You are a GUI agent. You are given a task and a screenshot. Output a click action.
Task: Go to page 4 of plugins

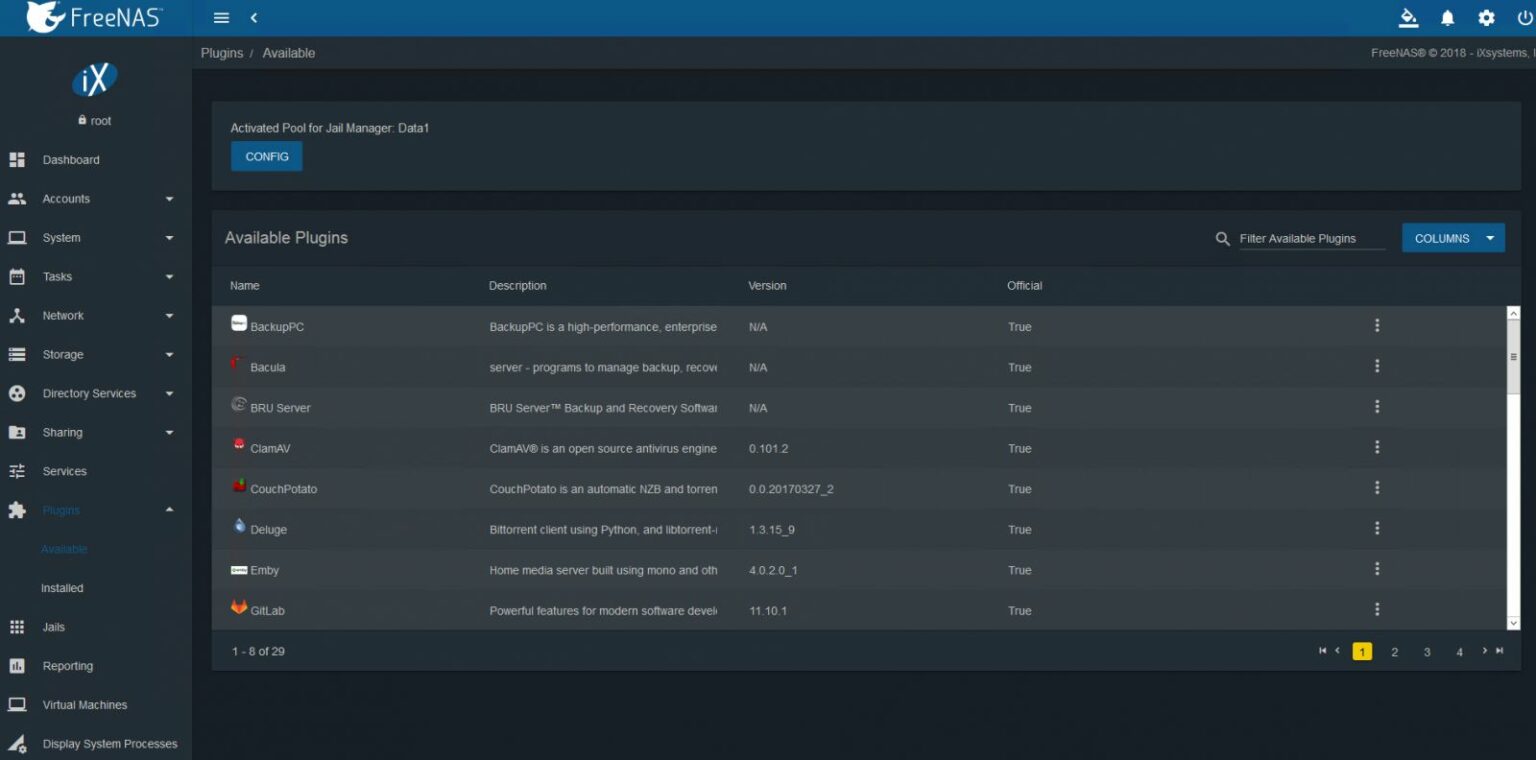1459,652
